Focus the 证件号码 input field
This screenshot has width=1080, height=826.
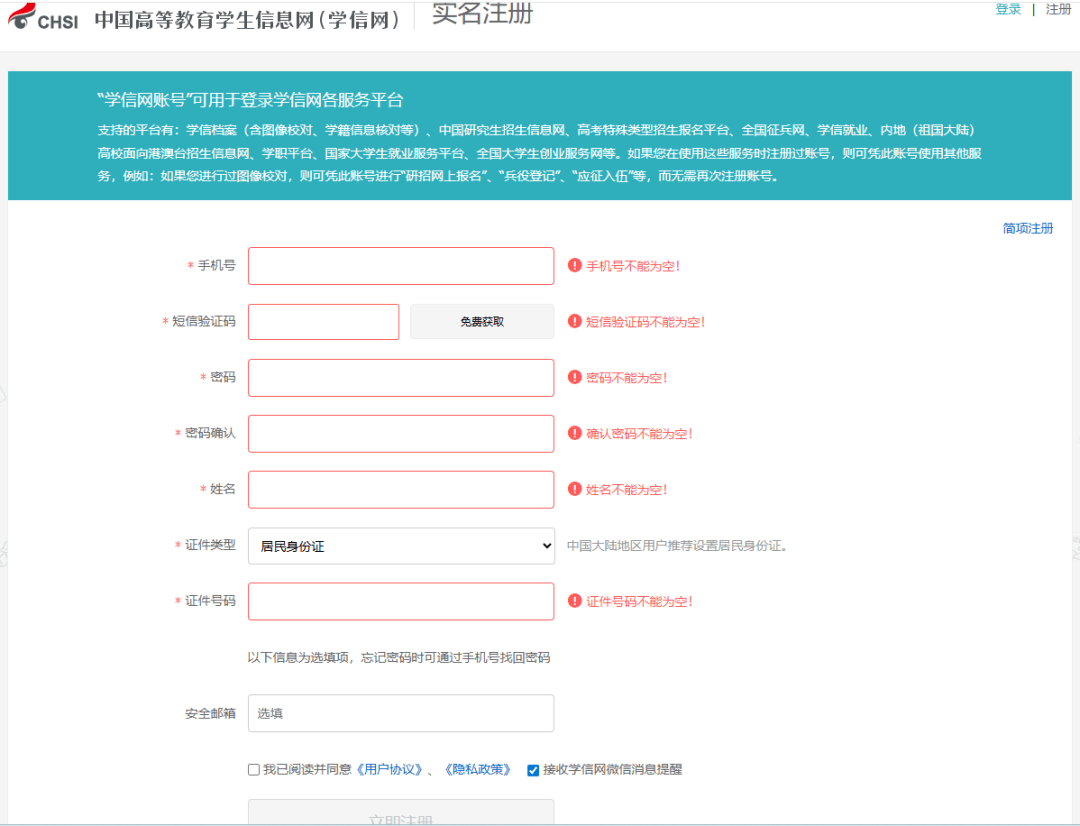[x=401, y=601]
